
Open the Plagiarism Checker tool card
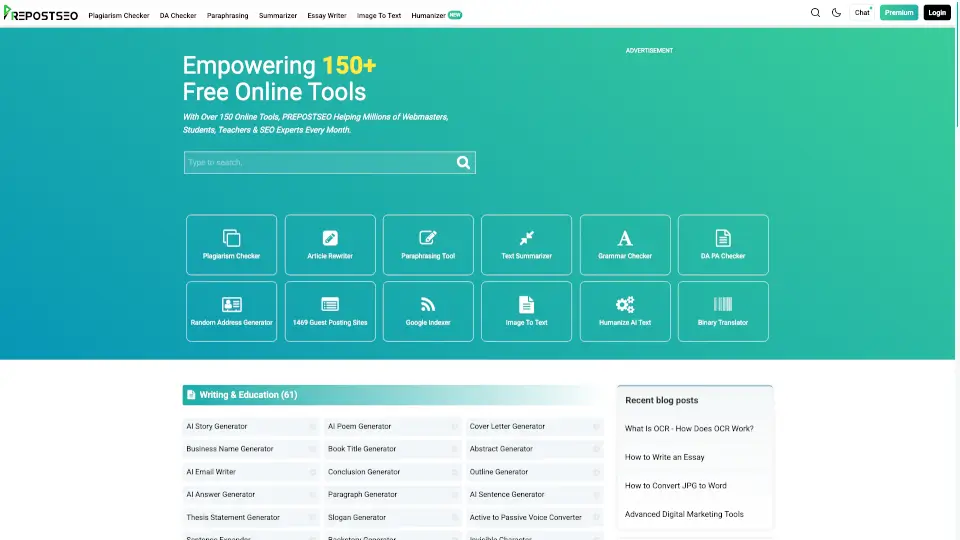click(231, 245)
